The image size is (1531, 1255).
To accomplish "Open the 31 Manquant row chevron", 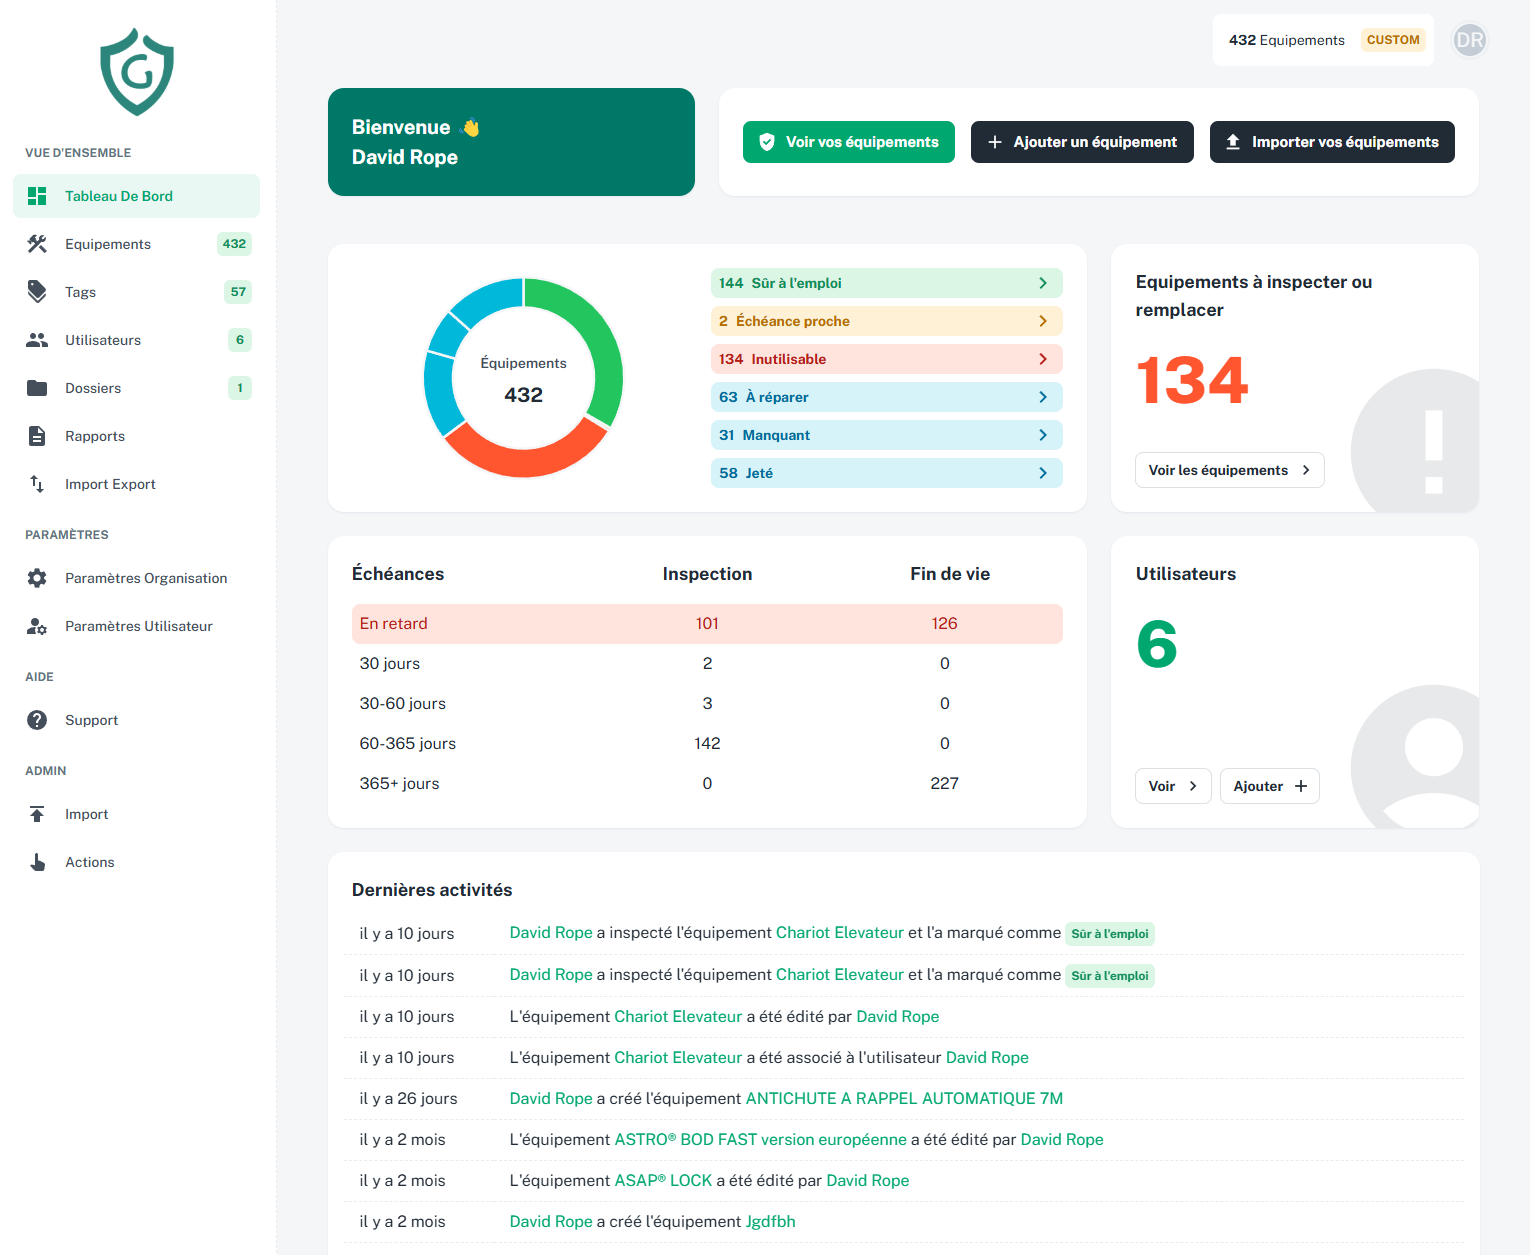I will click(x=1043, y=435).
